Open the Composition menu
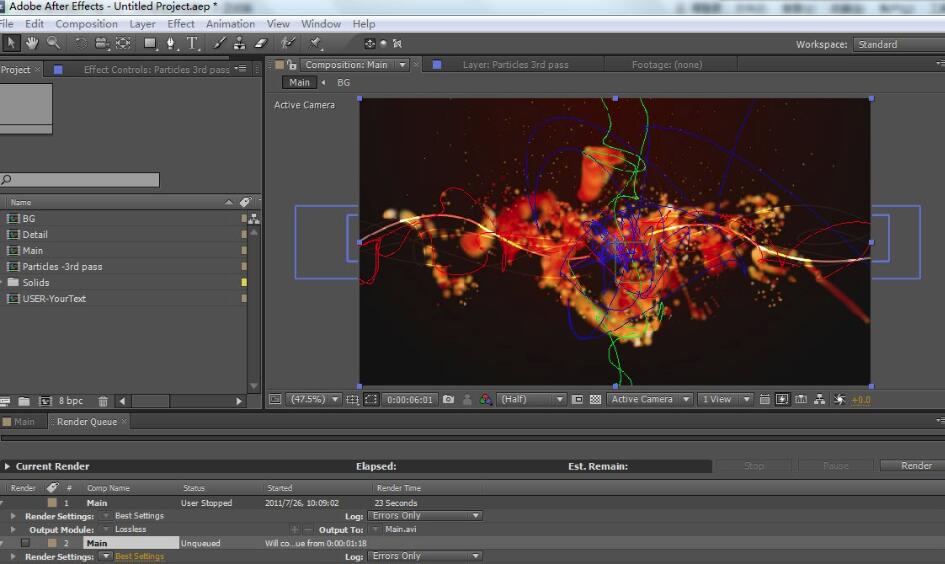This screenshot has height=564, width=945. 86,24
